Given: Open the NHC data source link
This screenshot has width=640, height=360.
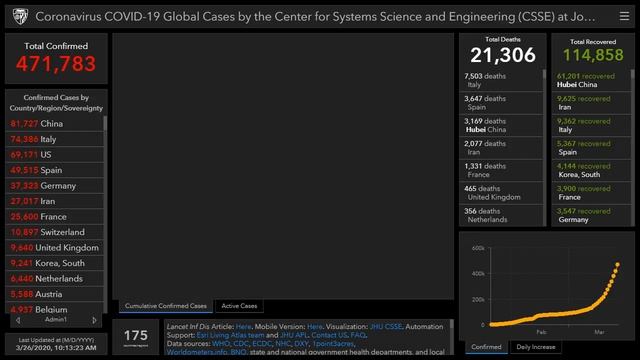Looking at the screenshot, I should click(x=283, y=344).
